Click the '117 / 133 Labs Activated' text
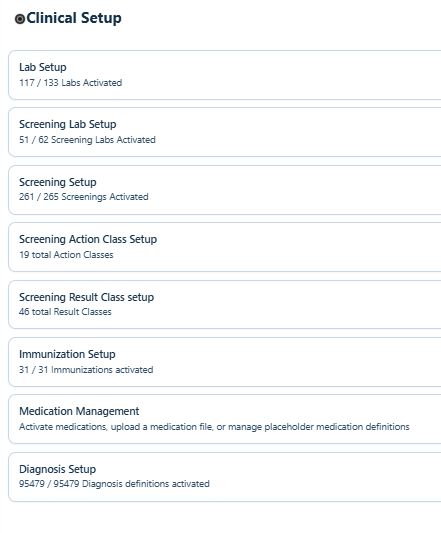 click(x=70, y=83)
